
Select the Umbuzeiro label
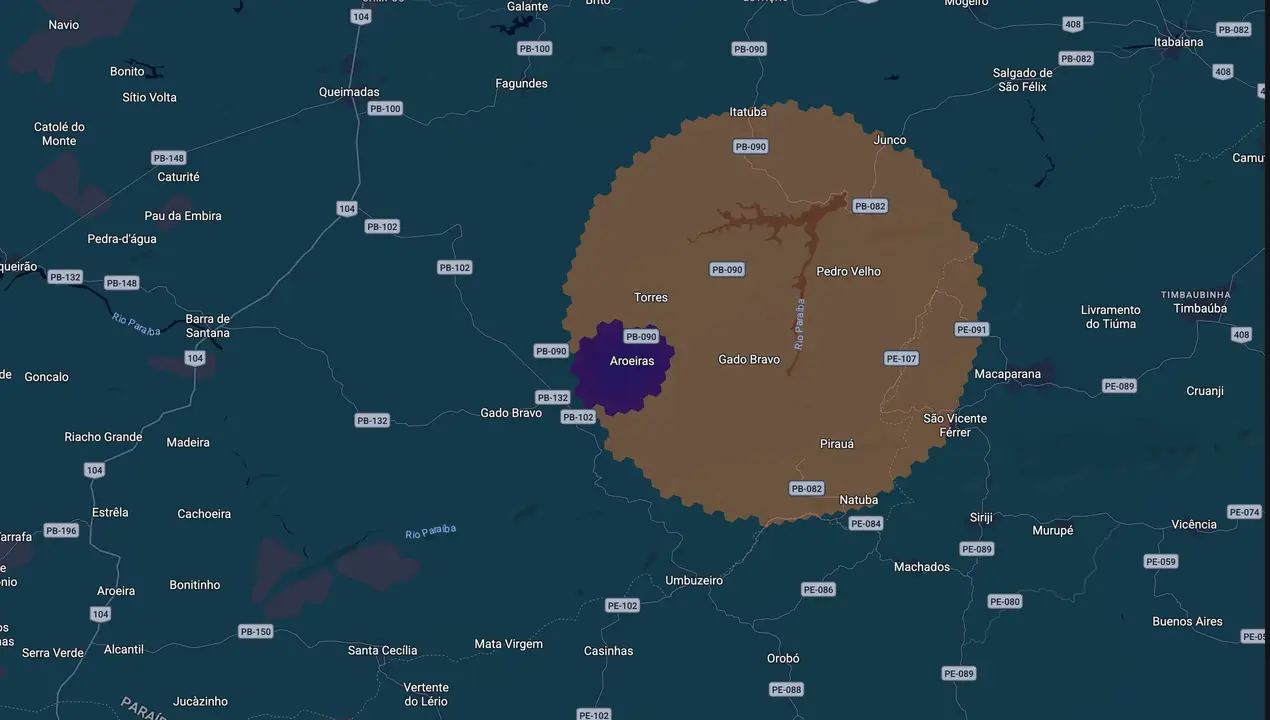click(x=694, y=581)
